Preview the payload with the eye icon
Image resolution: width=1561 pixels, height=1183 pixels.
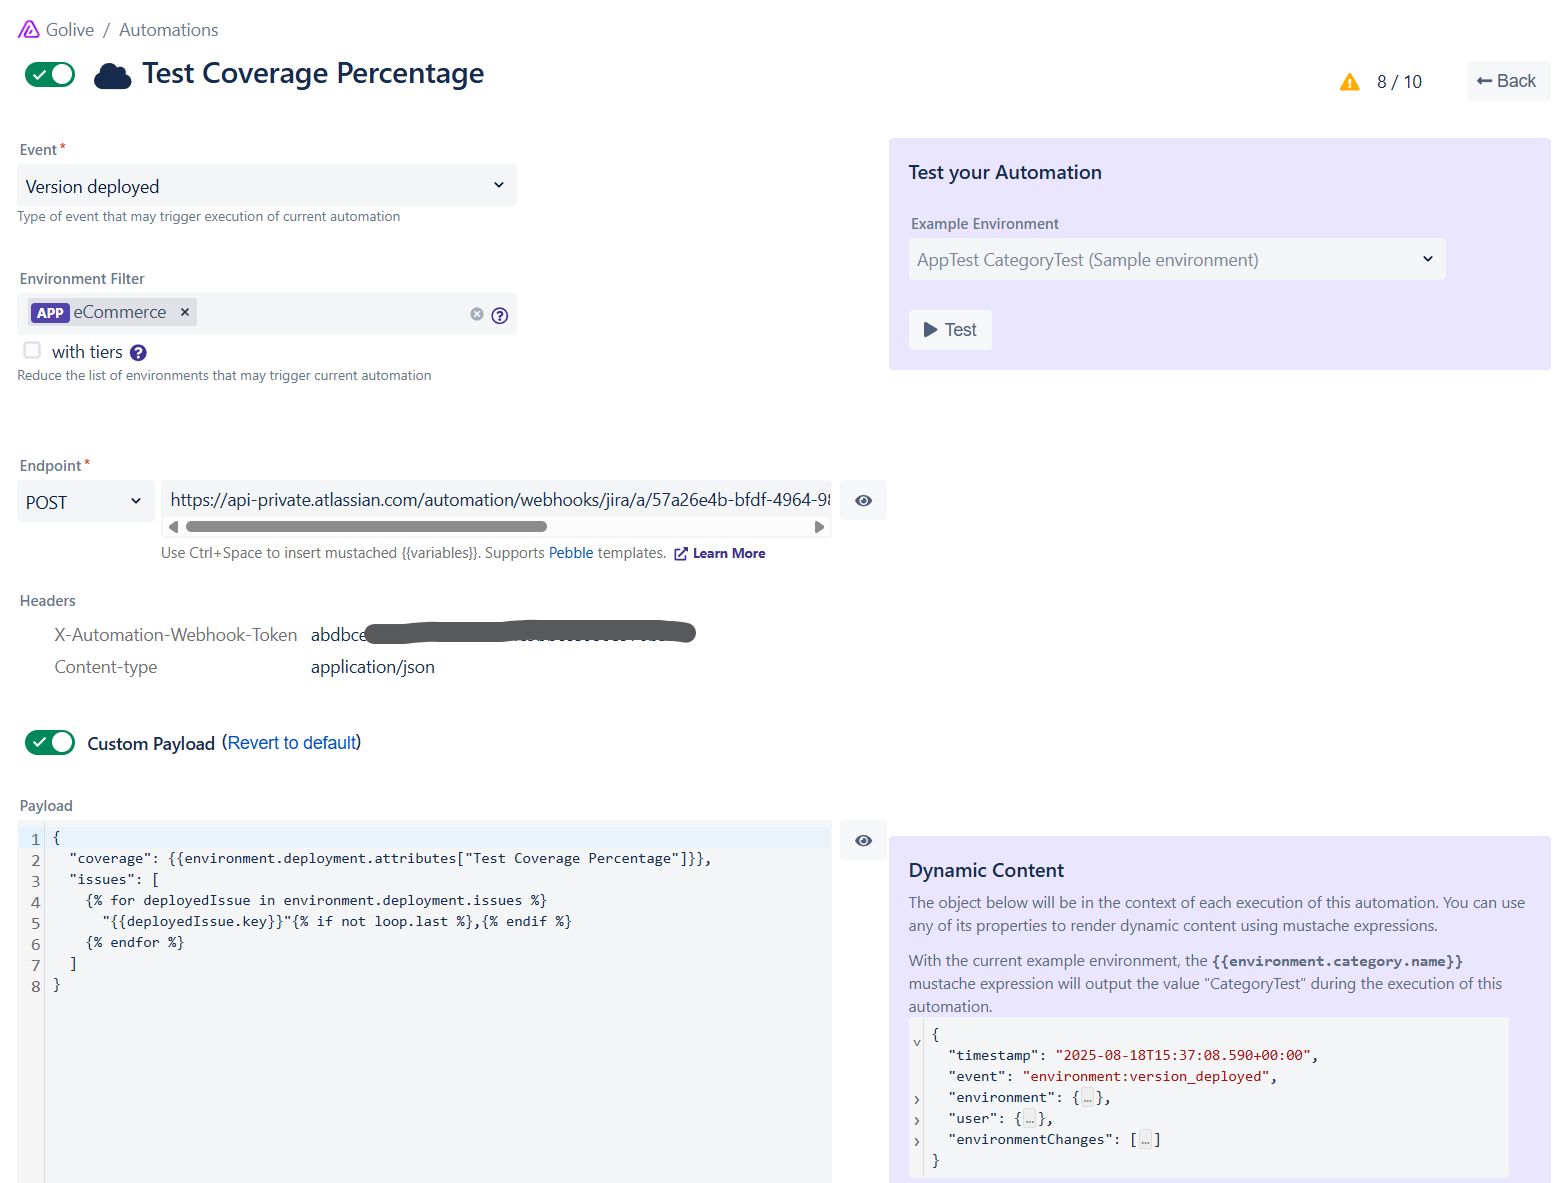pos(863,841)
